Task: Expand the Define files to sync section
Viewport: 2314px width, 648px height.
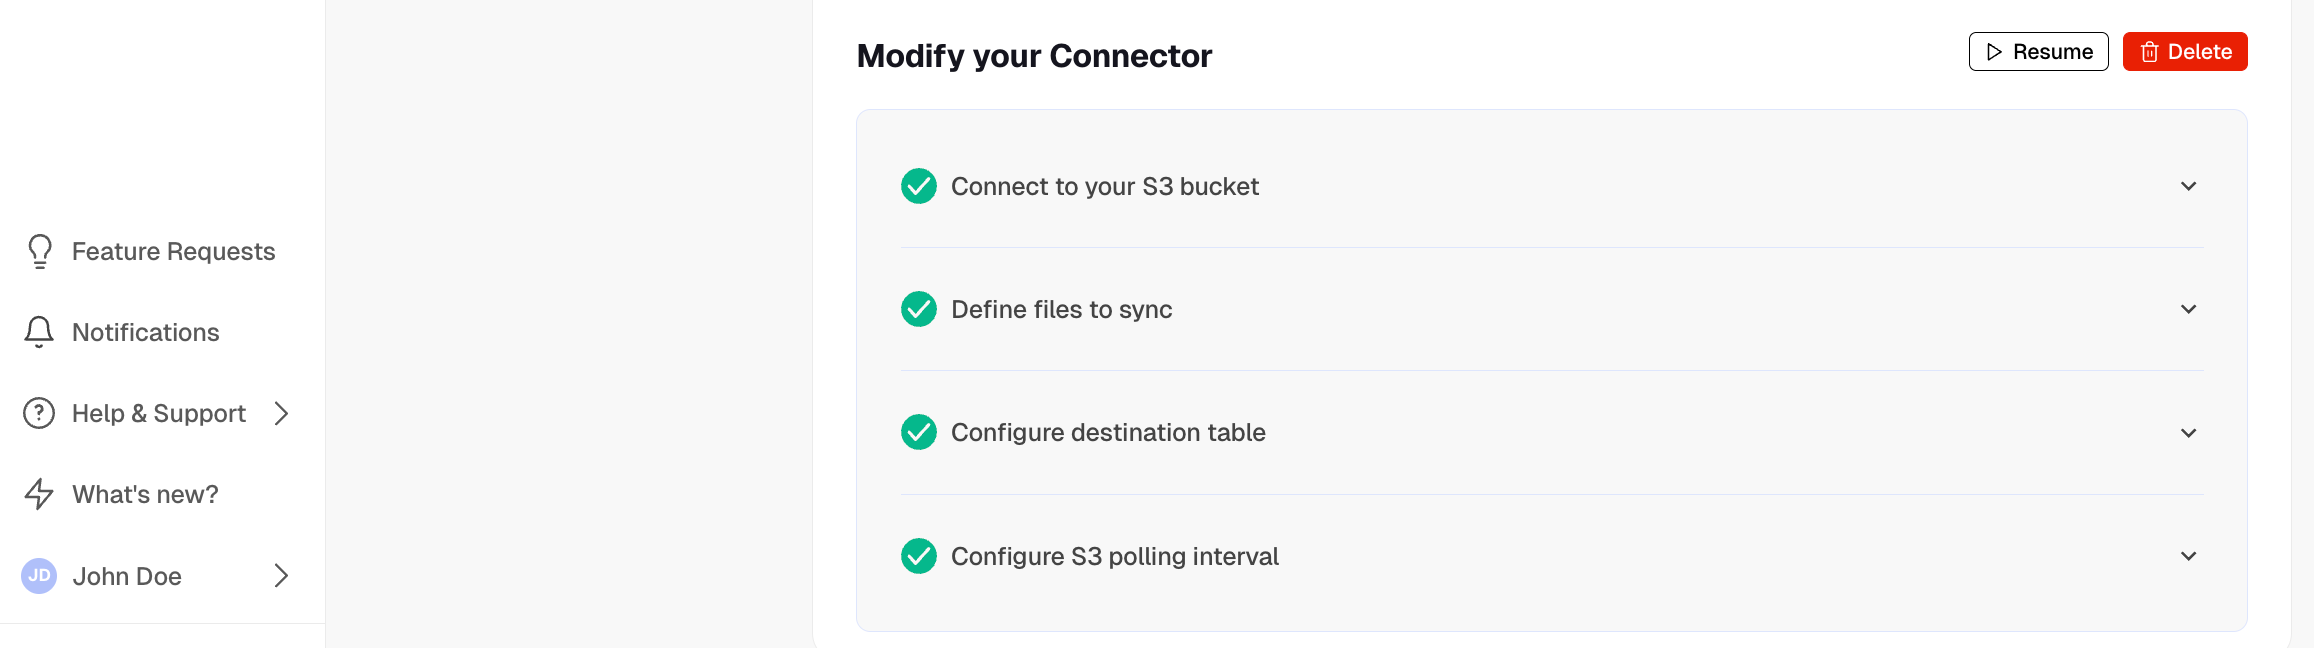Action: tap(2188, 309)
